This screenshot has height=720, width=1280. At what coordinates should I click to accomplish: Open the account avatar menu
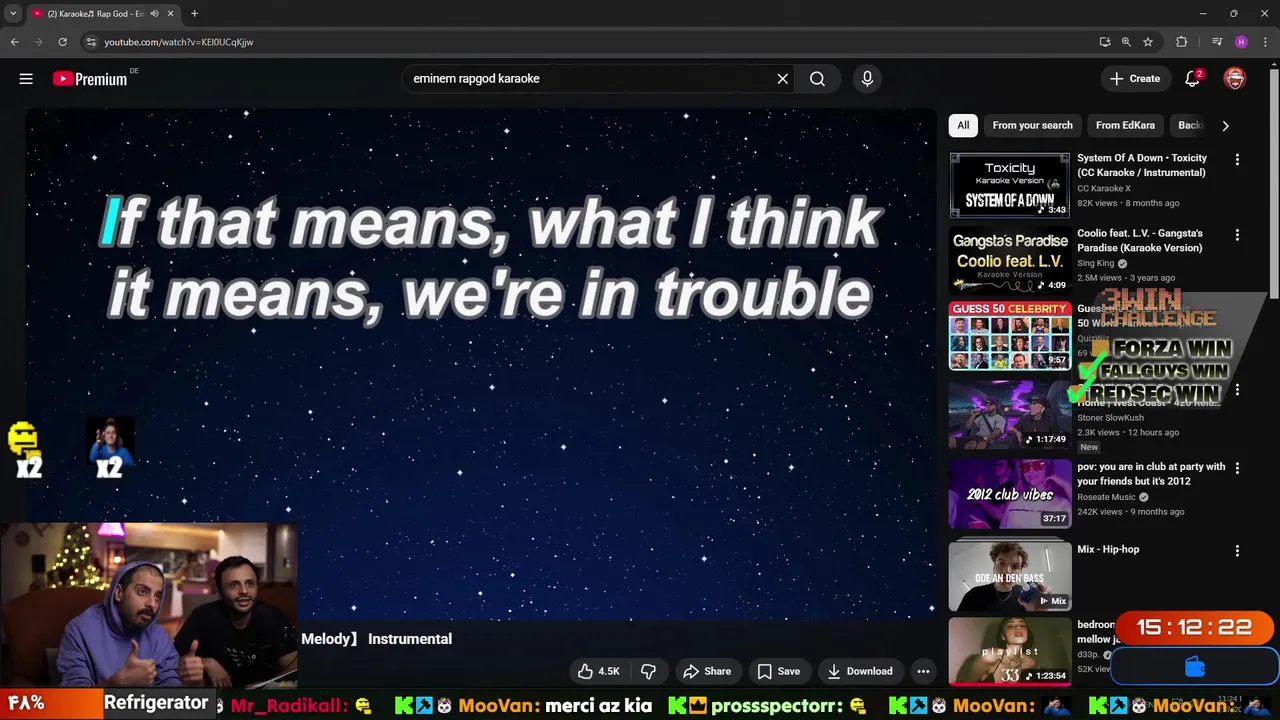(x=1235, y=79)
